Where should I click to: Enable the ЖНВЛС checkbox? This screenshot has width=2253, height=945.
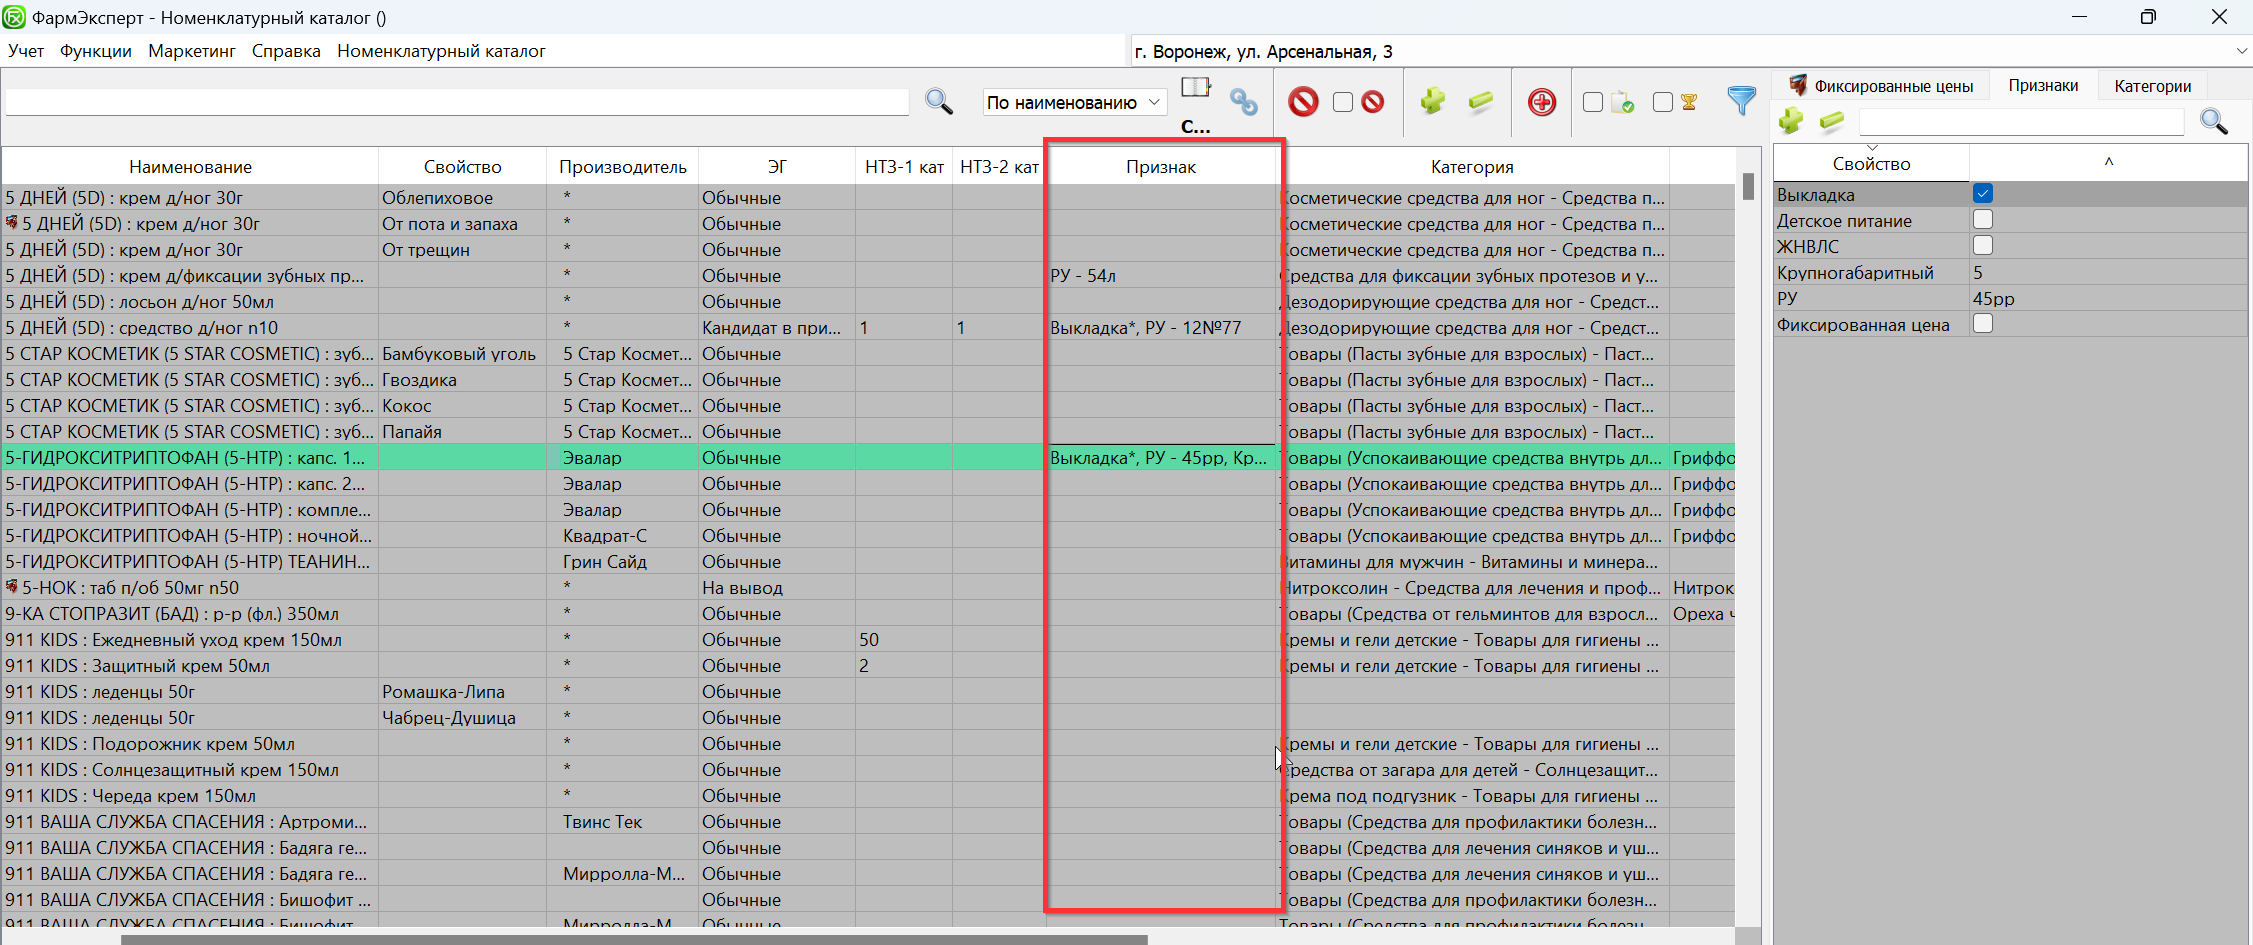(1983, 246)
